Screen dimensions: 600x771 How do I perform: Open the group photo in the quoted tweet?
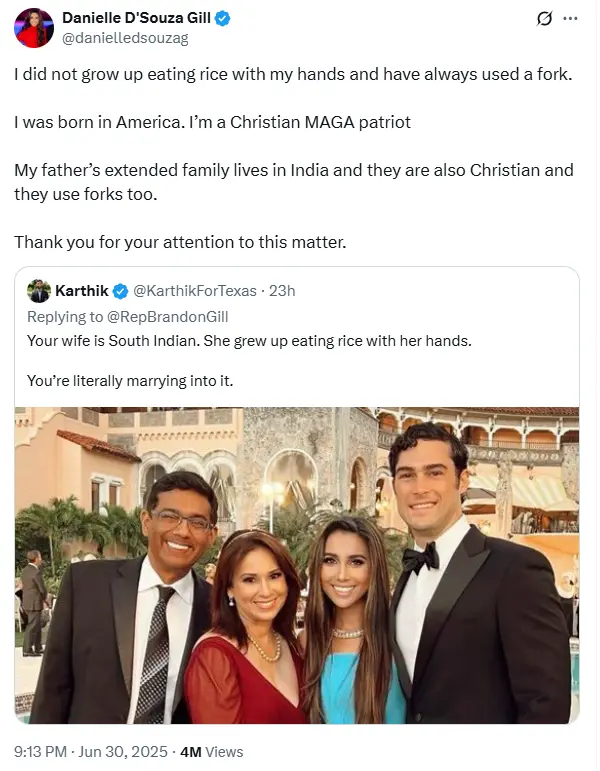click(x=297, y=565)
